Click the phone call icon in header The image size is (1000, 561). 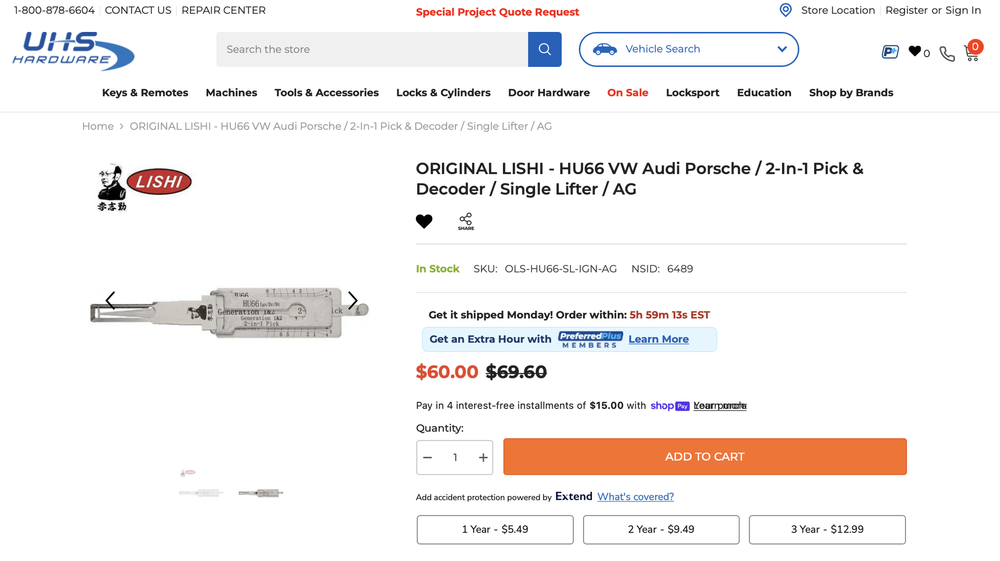point(946,53)
